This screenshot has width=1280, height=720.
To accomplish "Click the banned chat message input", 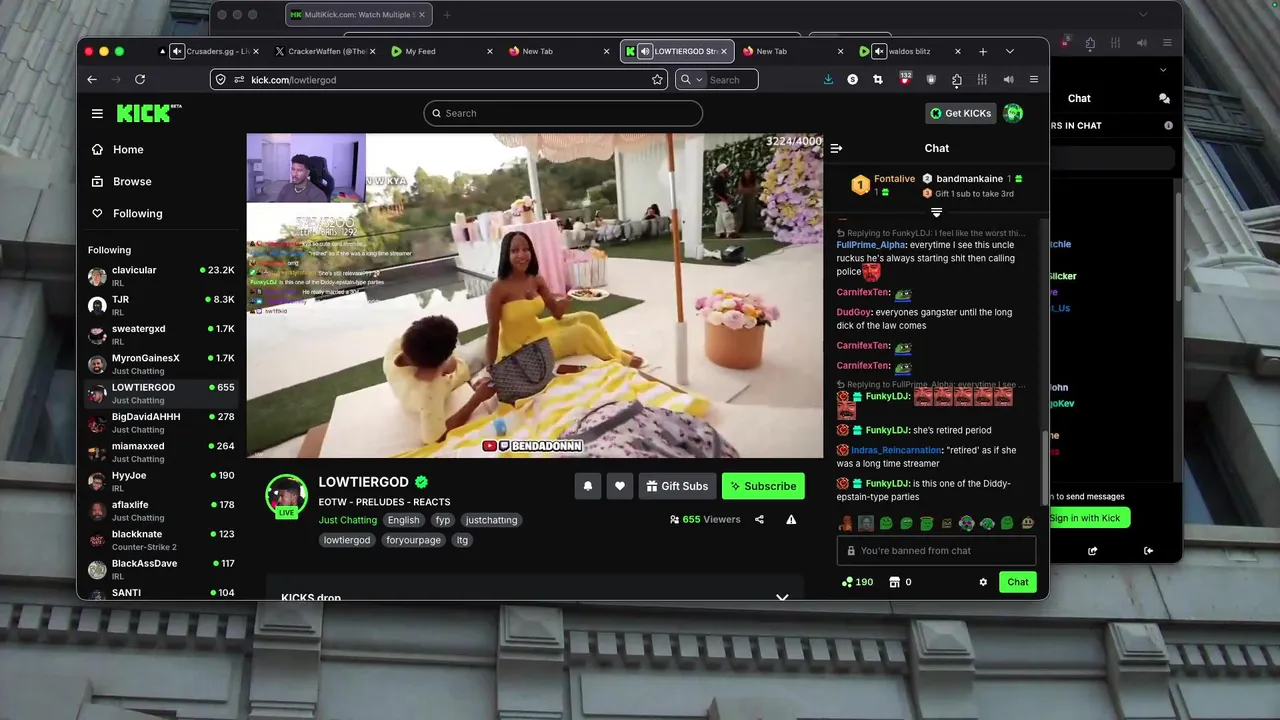I will (936, 551).
